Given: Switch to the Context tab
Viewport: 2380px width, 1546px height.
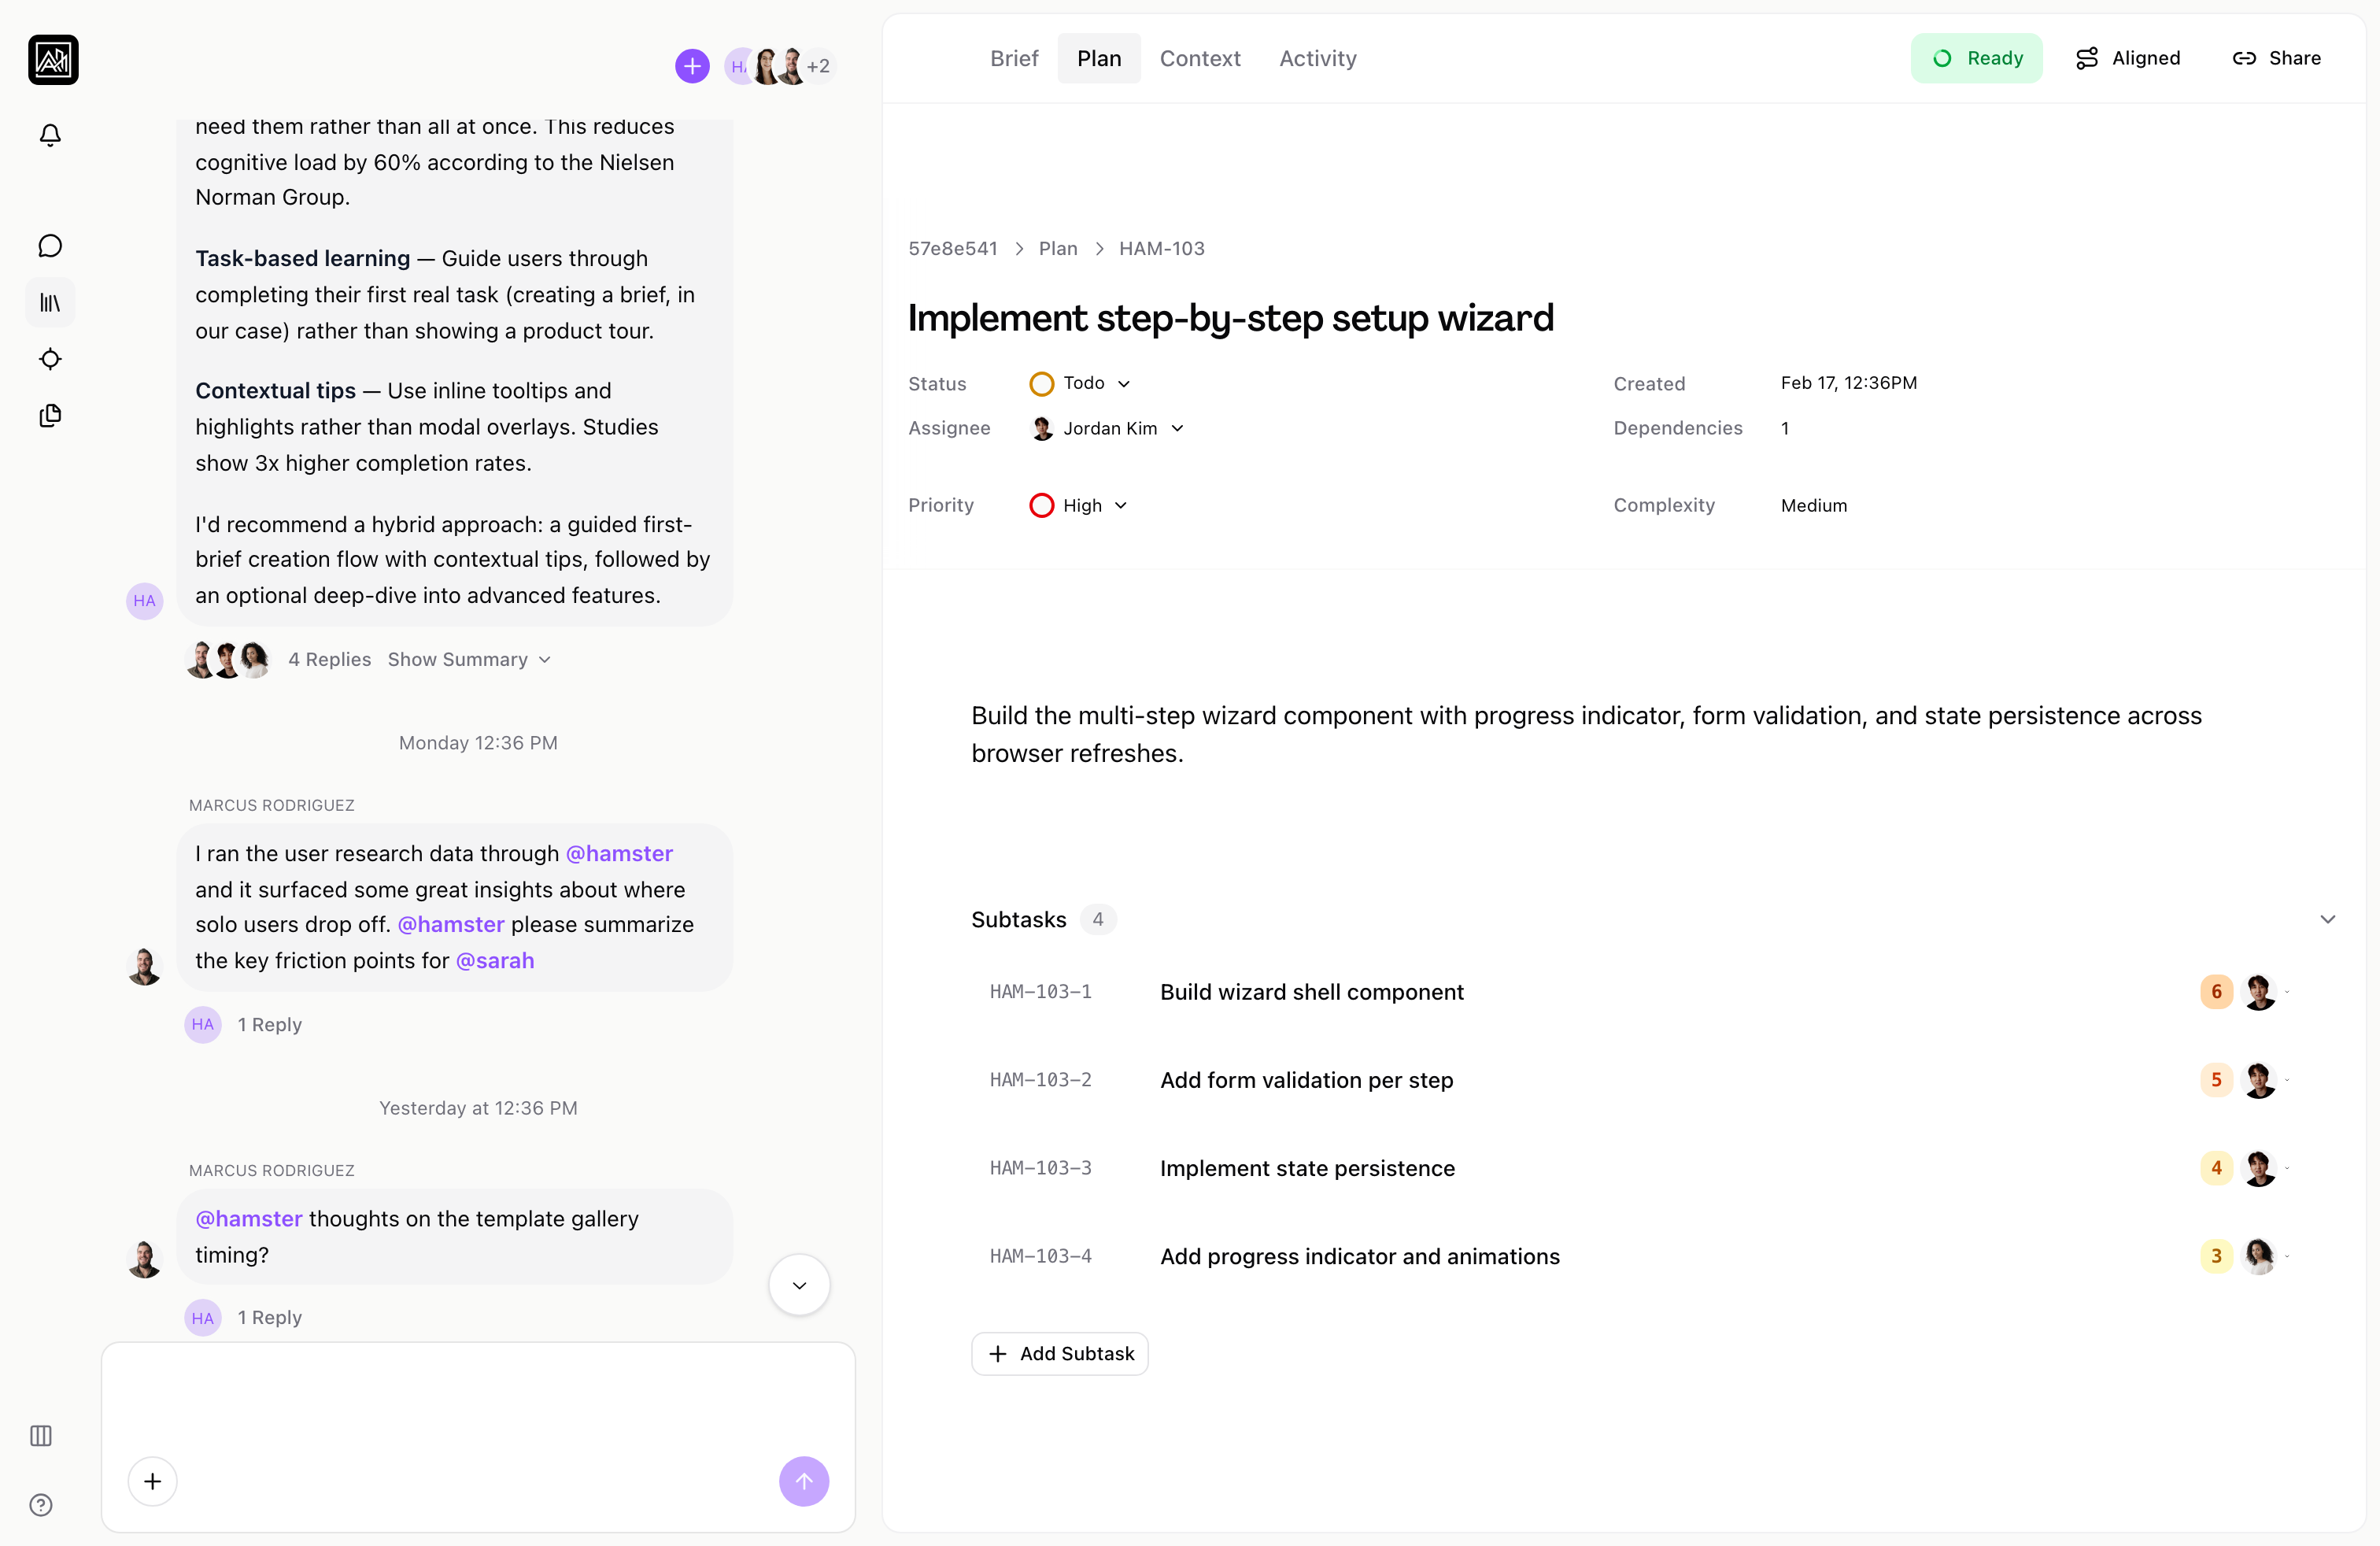Looking at the screenshot, I should click(1199, 58).
